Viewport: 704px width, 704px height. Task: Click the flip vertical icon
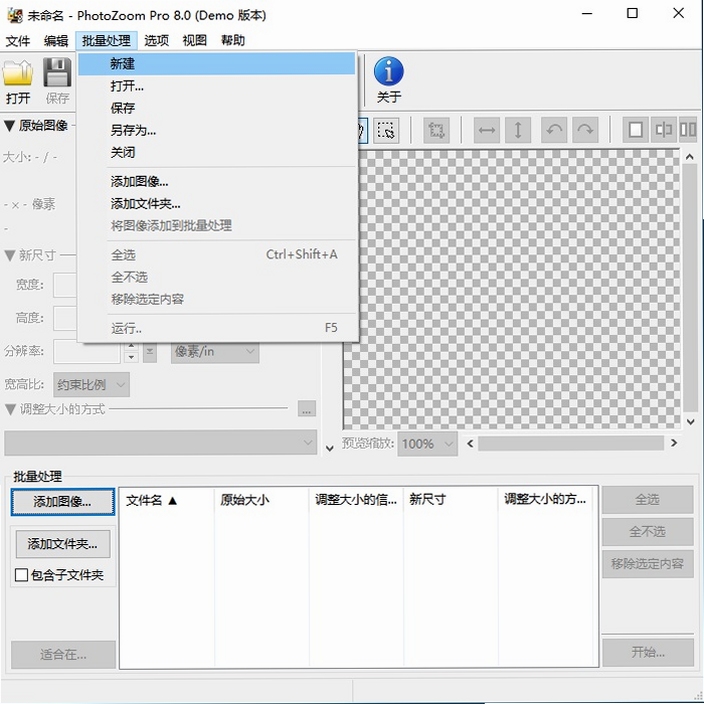tap(518, 131)
